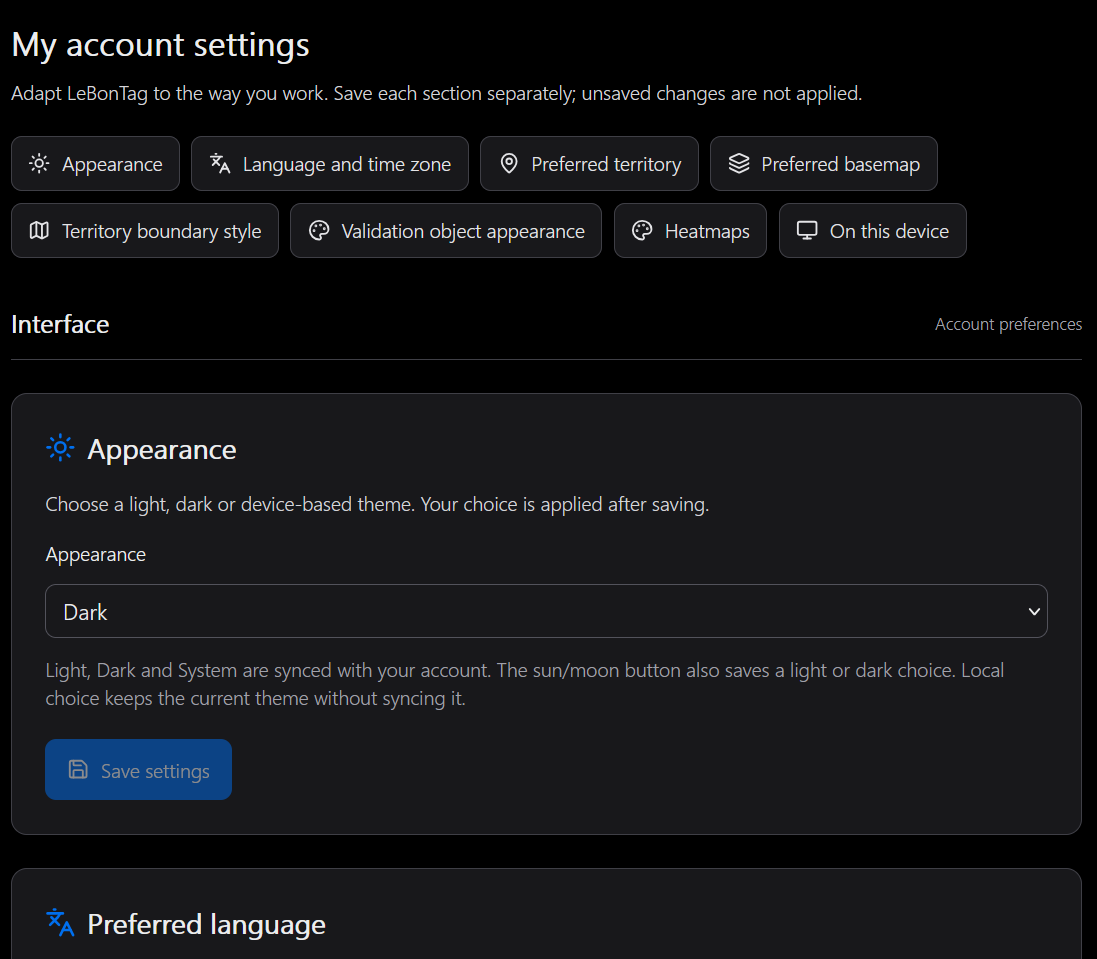Click the palette icon beside Heatmaps
The width and height of the screenshot is (1097, 959).
[642, 231]
